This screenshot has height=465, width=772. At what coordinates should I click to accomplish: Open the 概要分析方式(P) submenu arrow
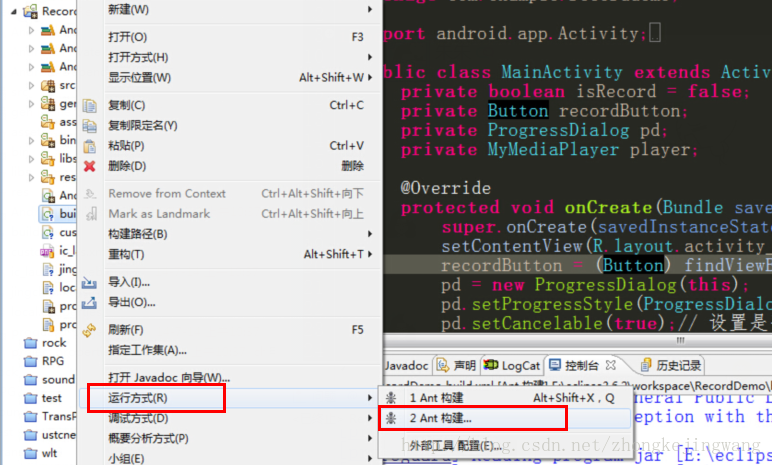(369, 438)
